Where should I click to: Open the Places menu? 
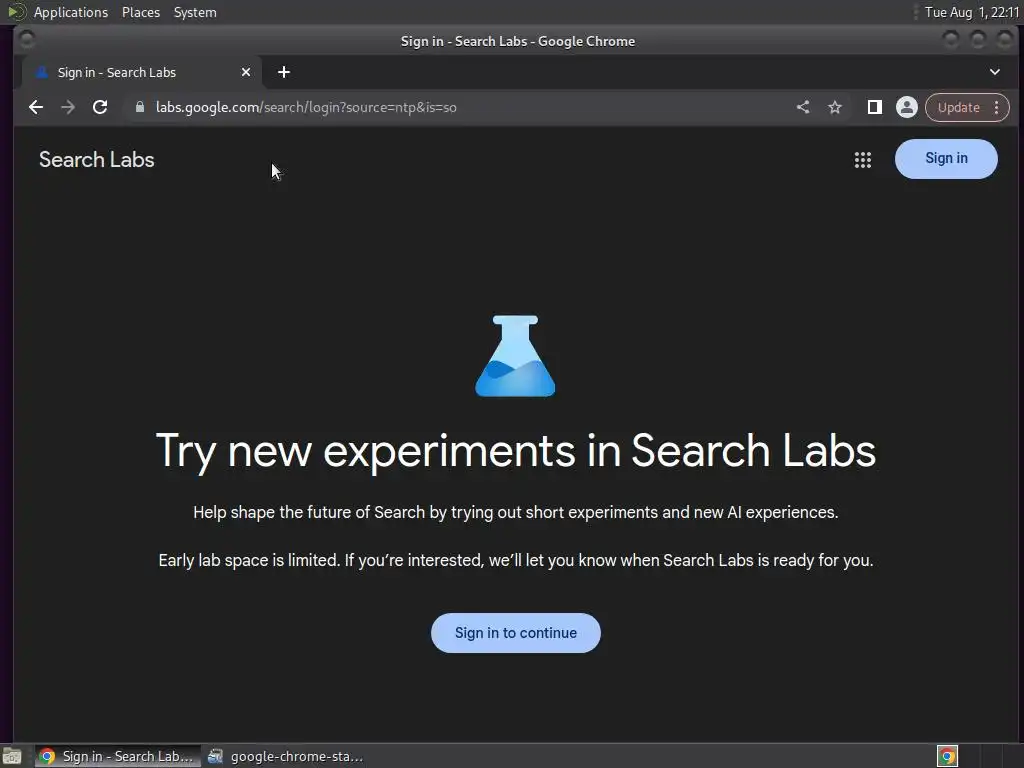coord(141,12)
